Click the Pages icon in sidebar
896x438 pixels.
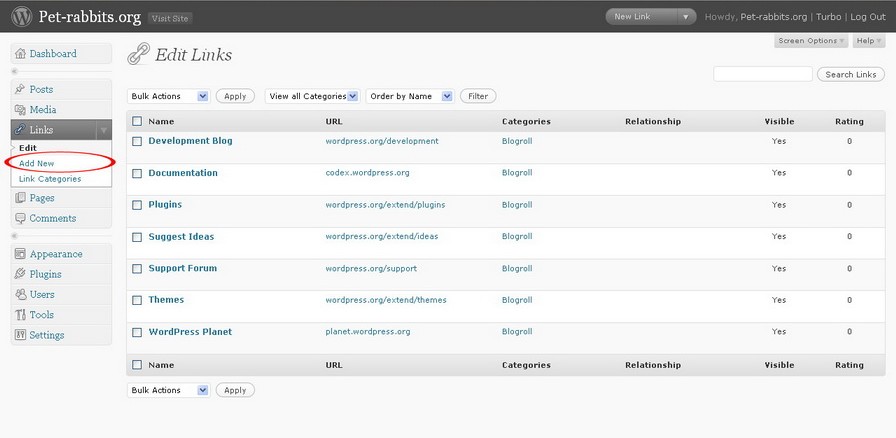pos(21,198)
